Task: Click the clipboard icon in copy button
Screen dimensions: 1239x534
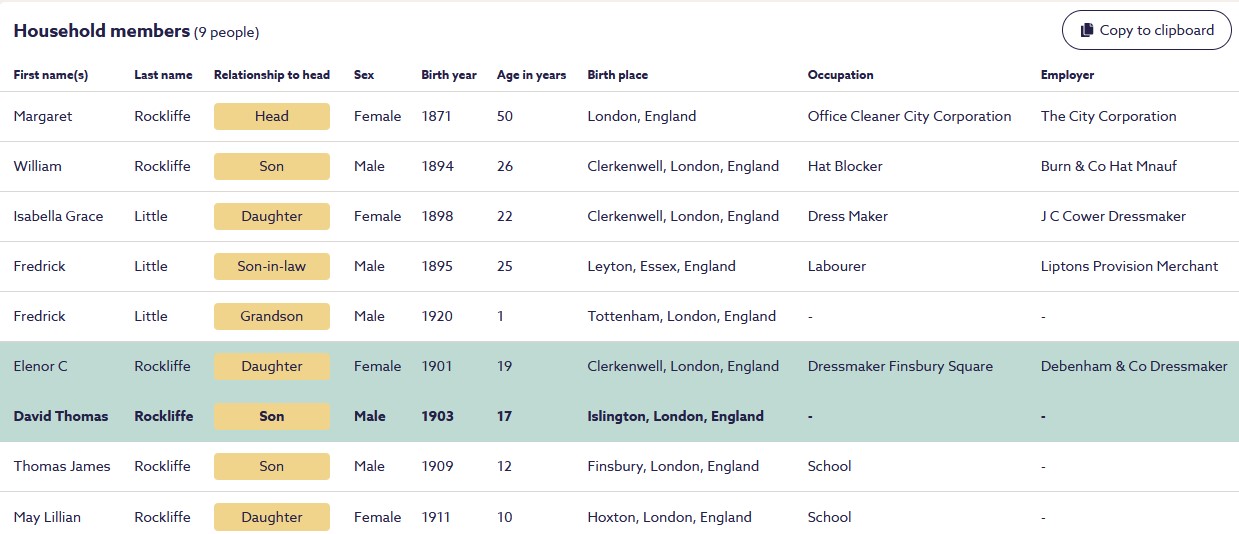Action: [1086, 30]
